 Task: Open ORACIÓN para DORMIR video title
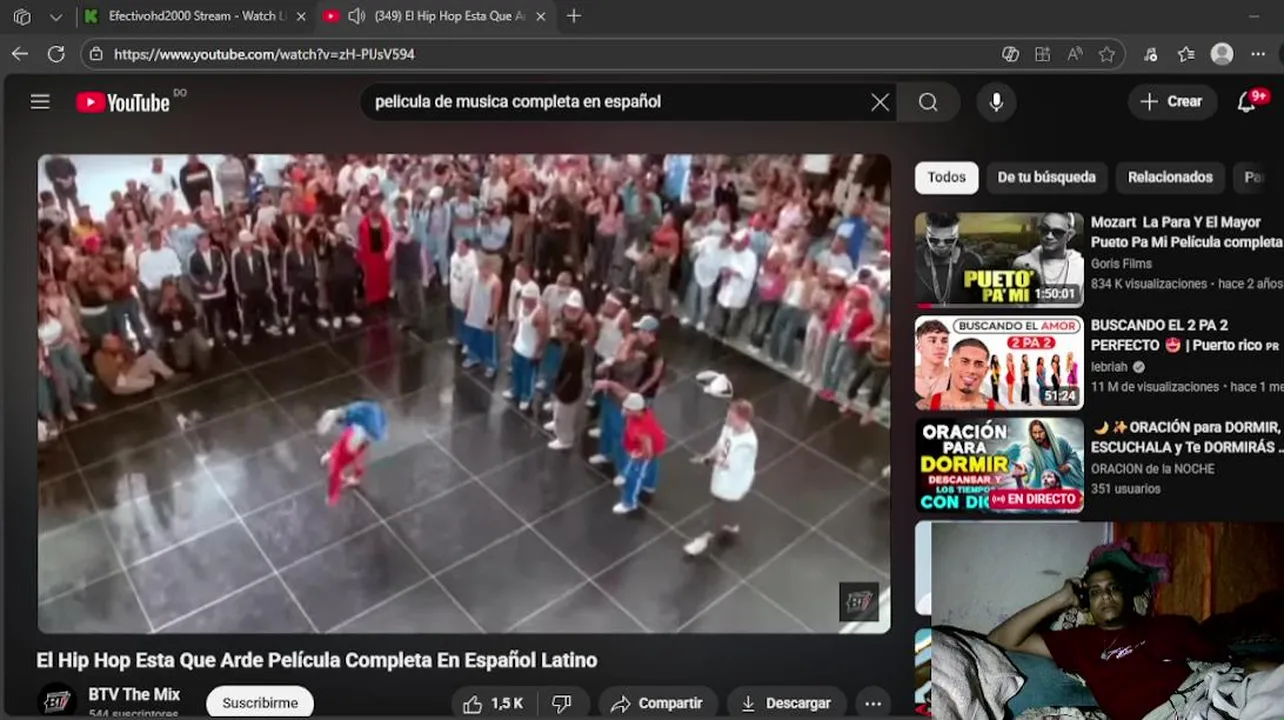pyautogui.click(x=1187, y=437)
